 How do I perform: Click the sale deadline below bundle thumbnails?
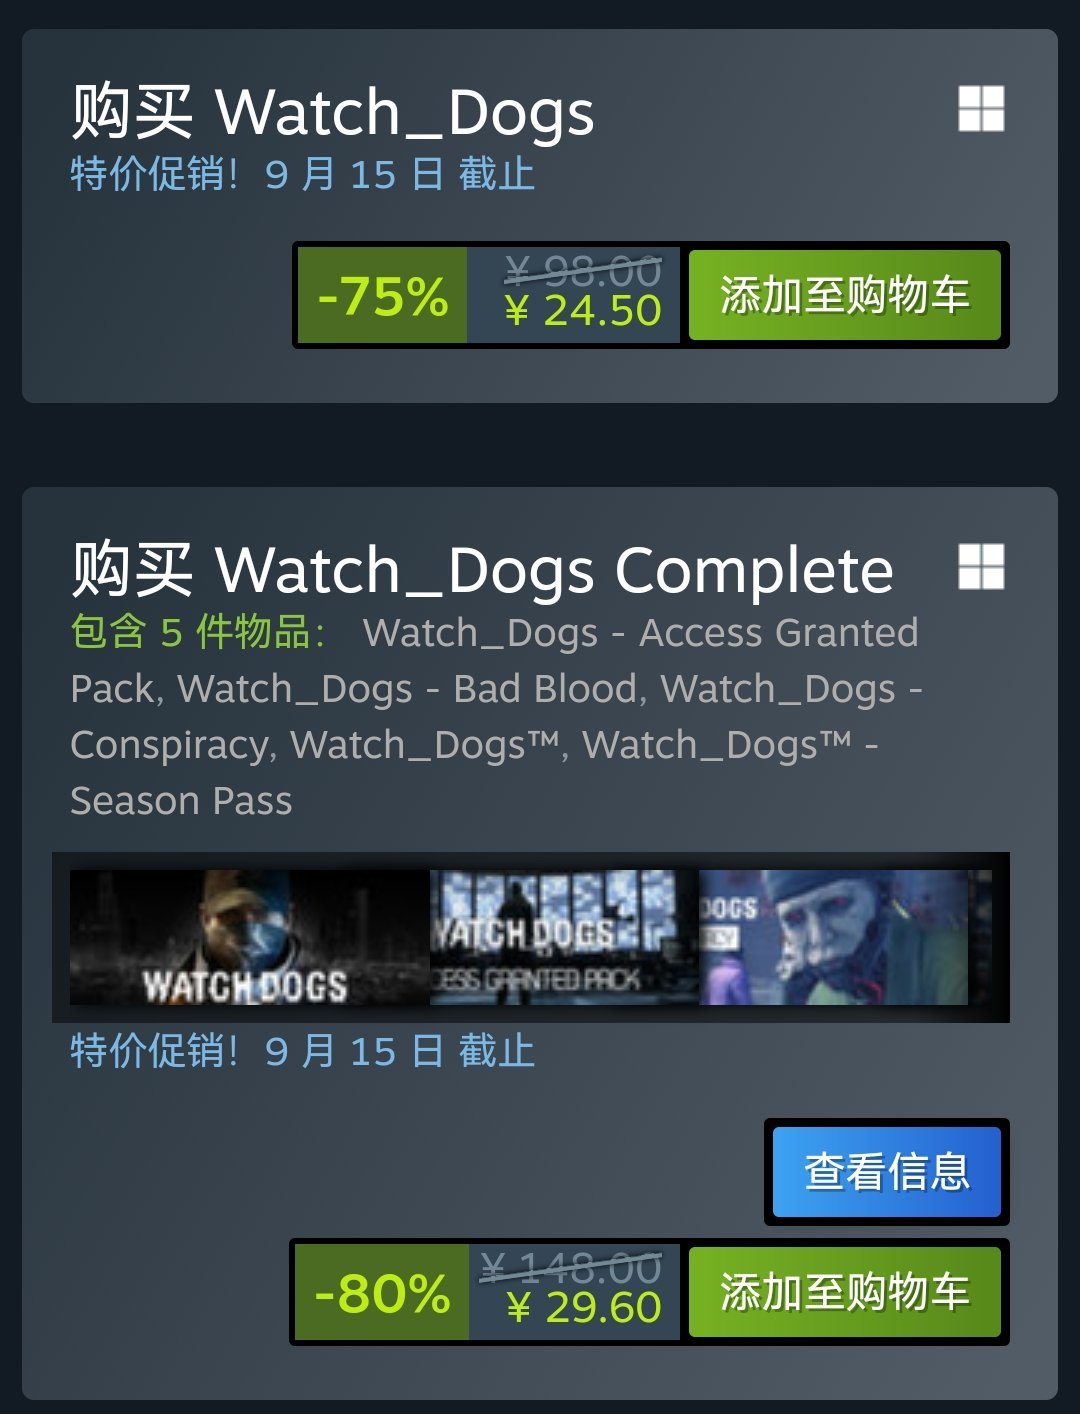302,1051
